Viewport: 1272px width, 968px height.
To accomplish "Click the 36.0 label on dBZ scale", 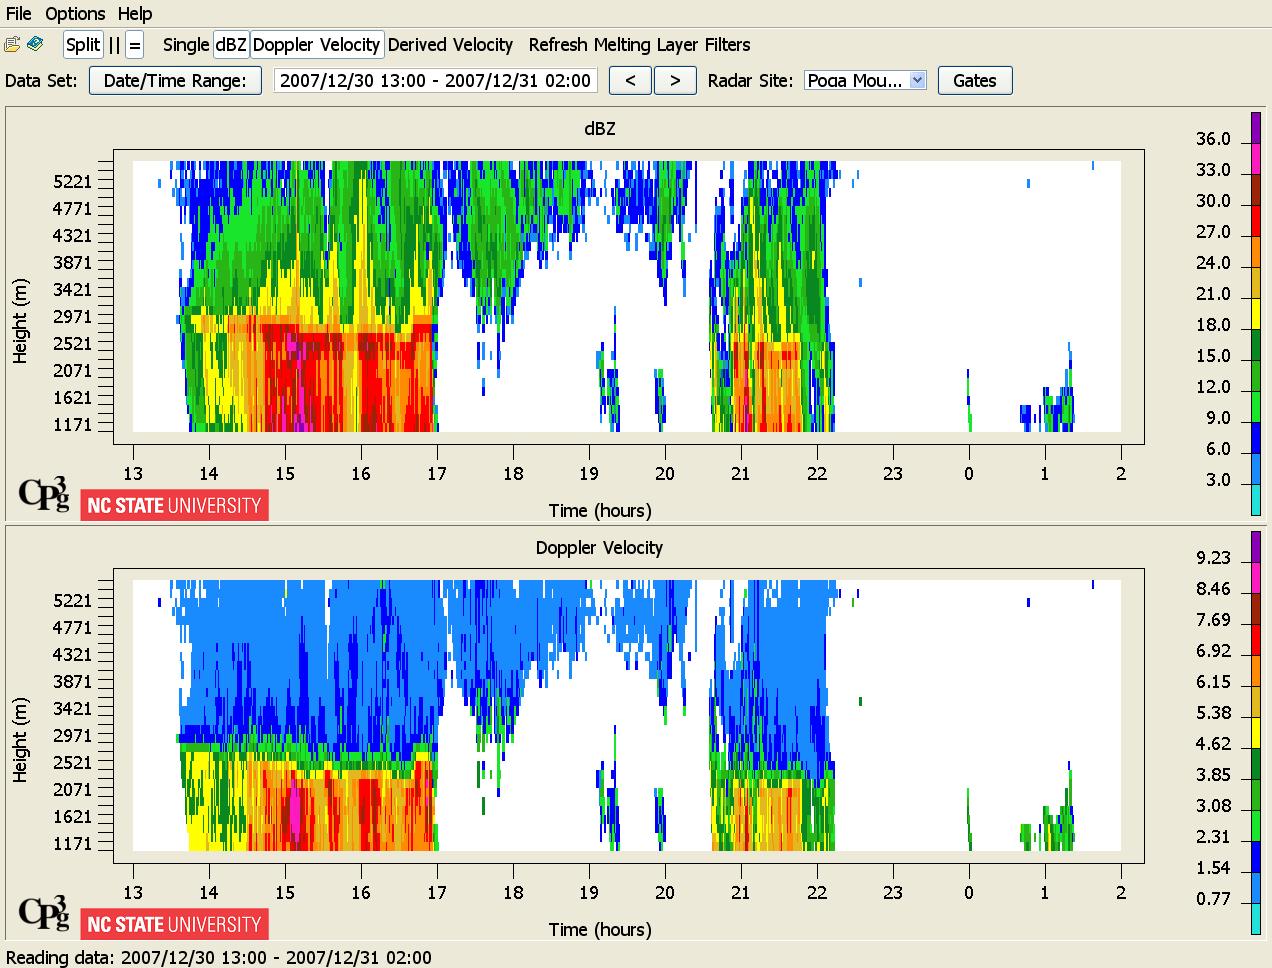I will tap(1213, 139).
